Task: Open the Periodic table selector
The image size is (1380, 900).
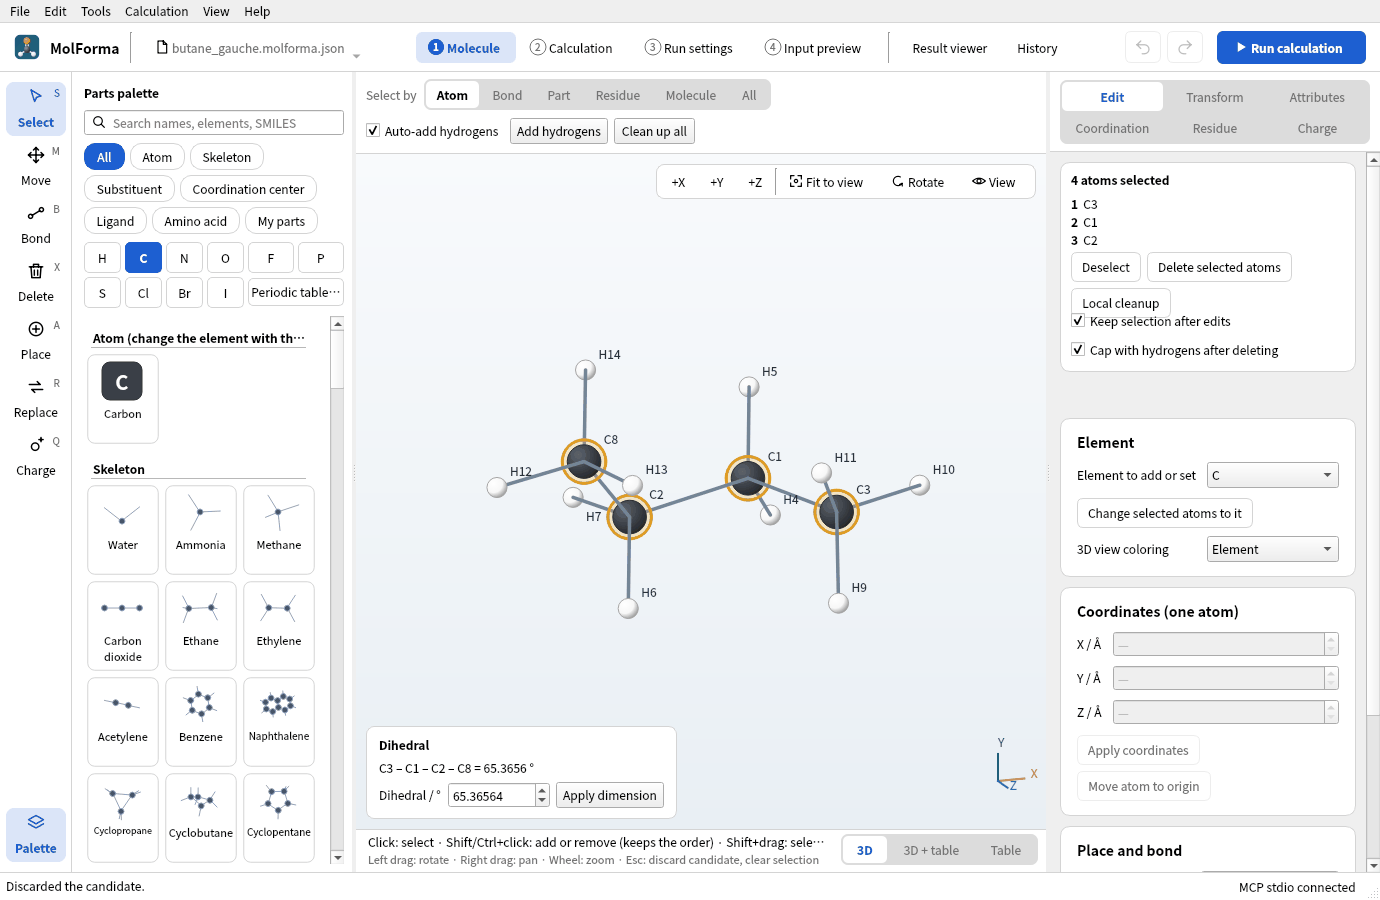Action: tap(295, 292)
